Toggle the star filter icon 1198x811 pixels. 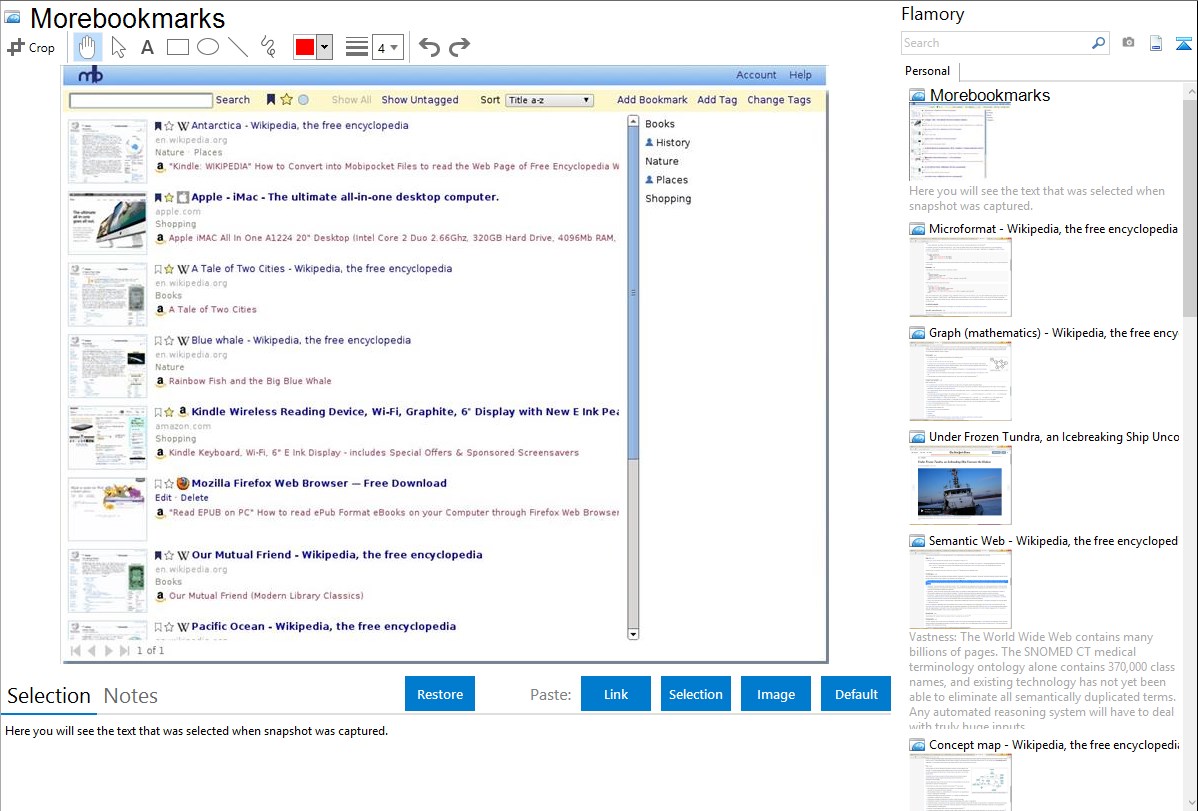(287, 99)
